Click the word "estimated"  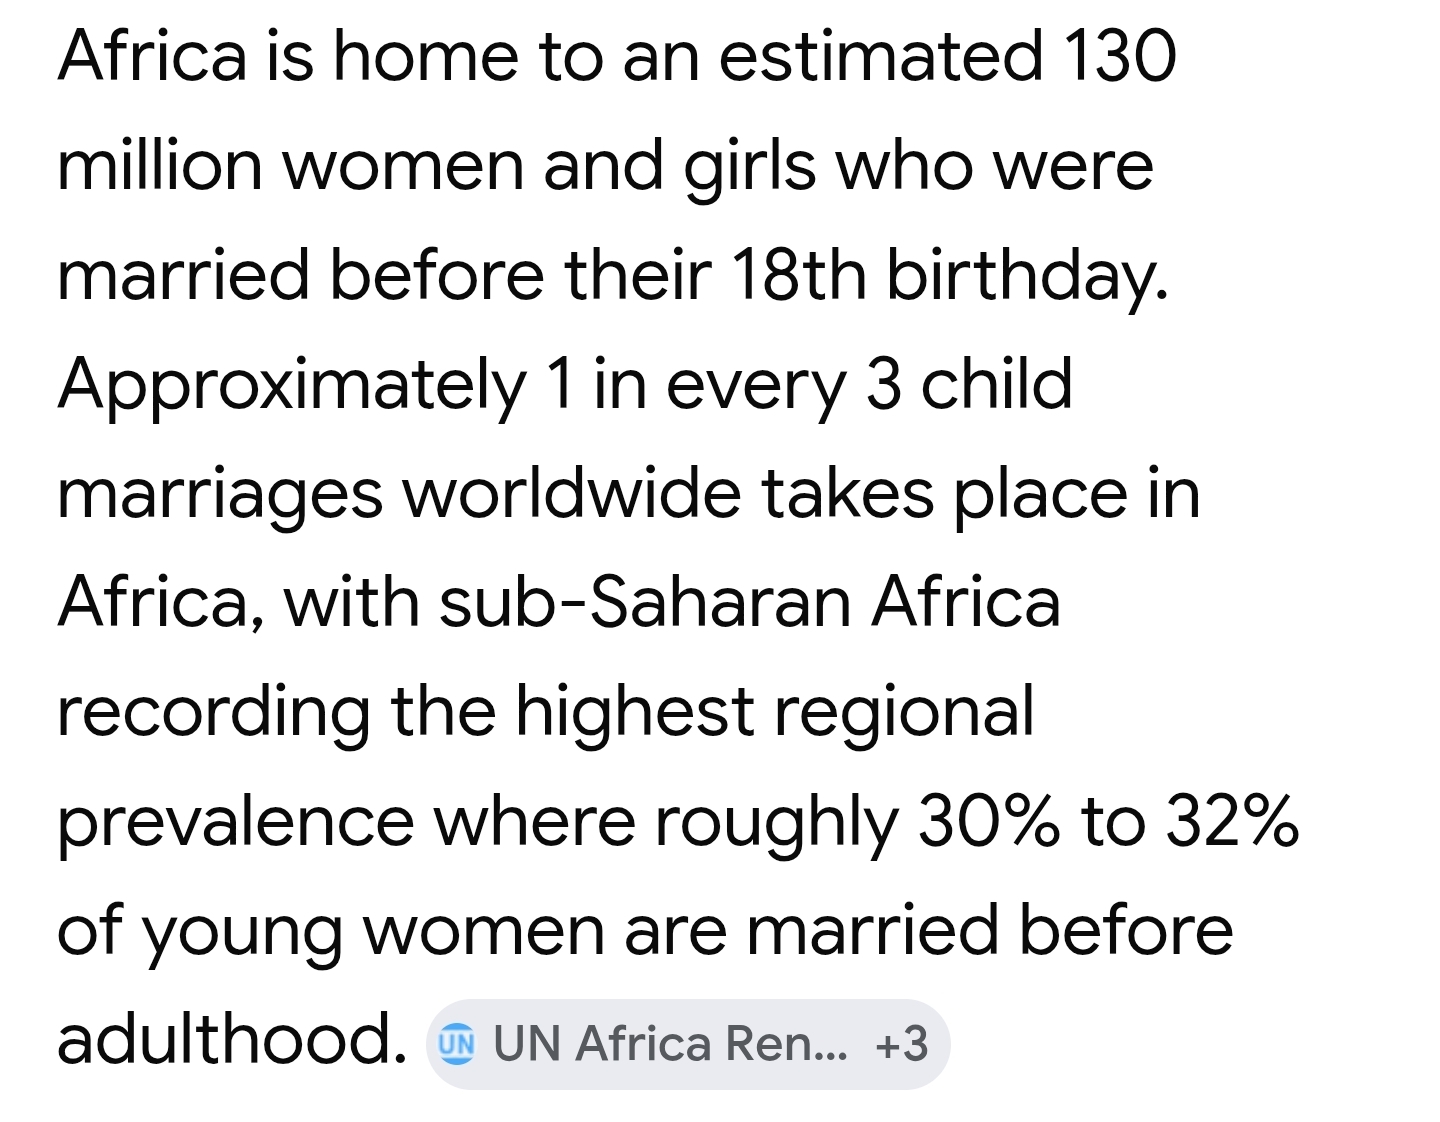(x=881, y=55)
